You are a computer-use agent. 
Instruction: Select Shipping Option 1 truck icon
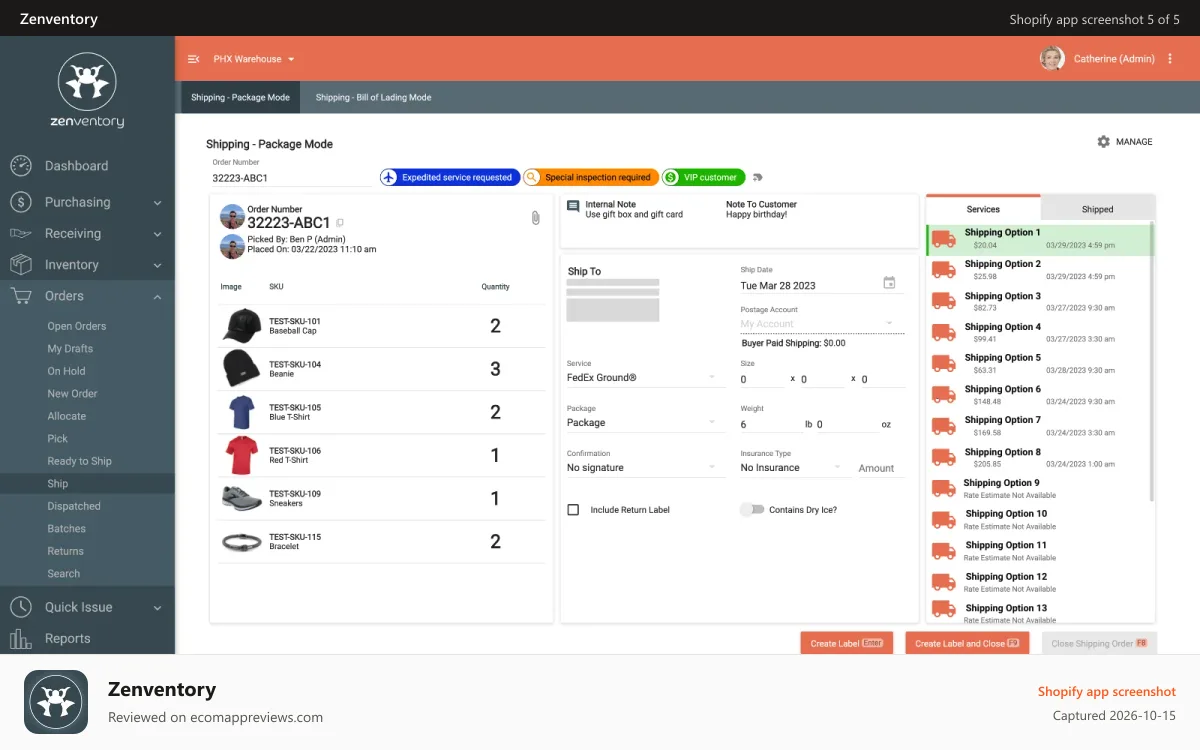click(944, 239)
